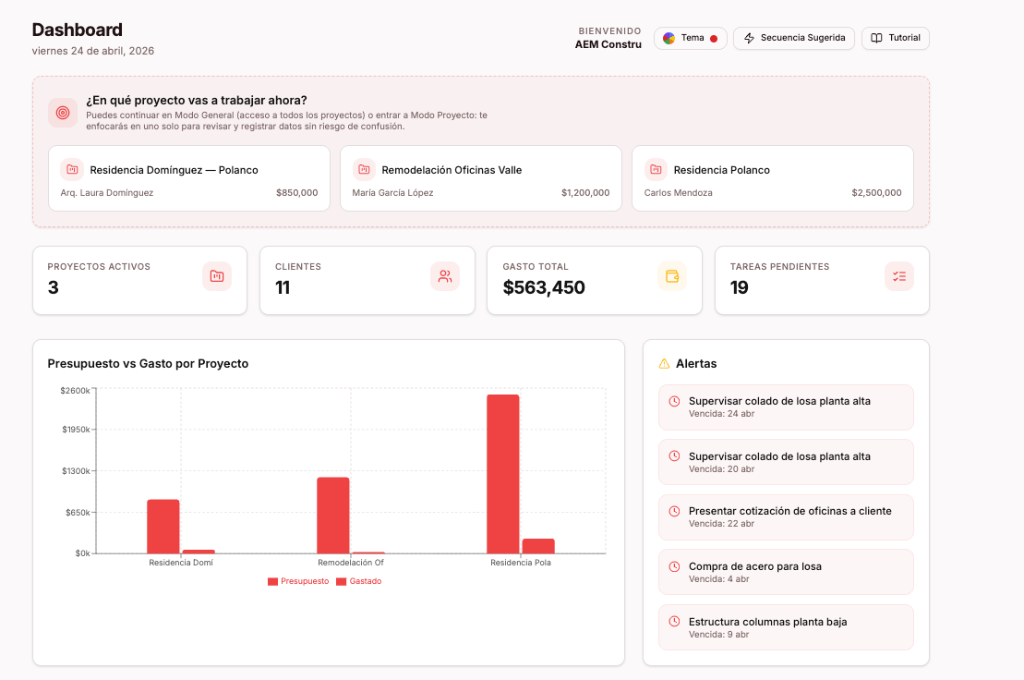Screen dimensions: 1024x680
Task: Click clock icon of Estructura columnas alert
Action: (x=675, y=621)
